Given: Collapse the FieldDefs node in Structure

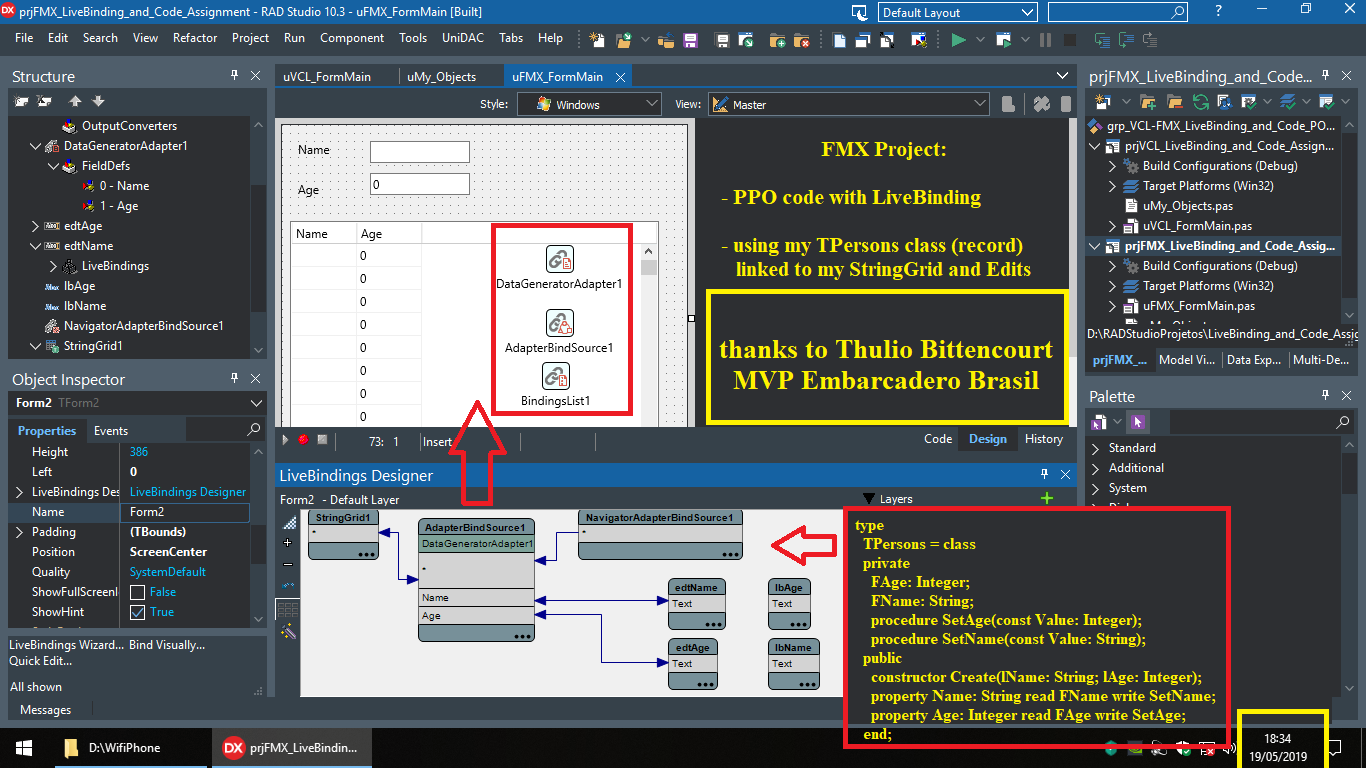Looking at the screenshot, I should tap(54, 166).
